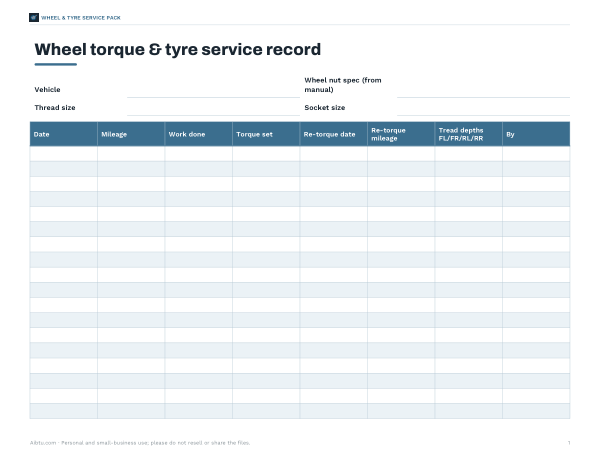Click the 'Wheel torque & tyre service record' title
The height and width of the screenshot is (464, 600).
(x=178, y=49)
